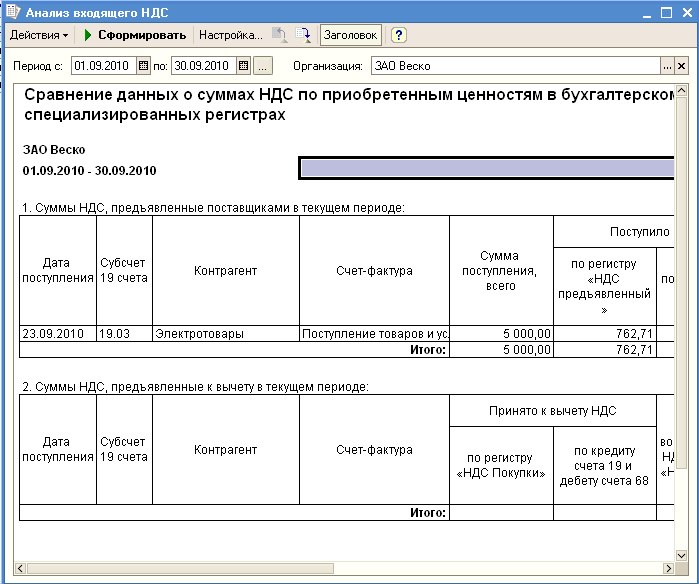Image resolution: width=699 pixels, height=584 pixels.
Task: Click the horizontal scrollbar thumb
Action: coord(181,568)
